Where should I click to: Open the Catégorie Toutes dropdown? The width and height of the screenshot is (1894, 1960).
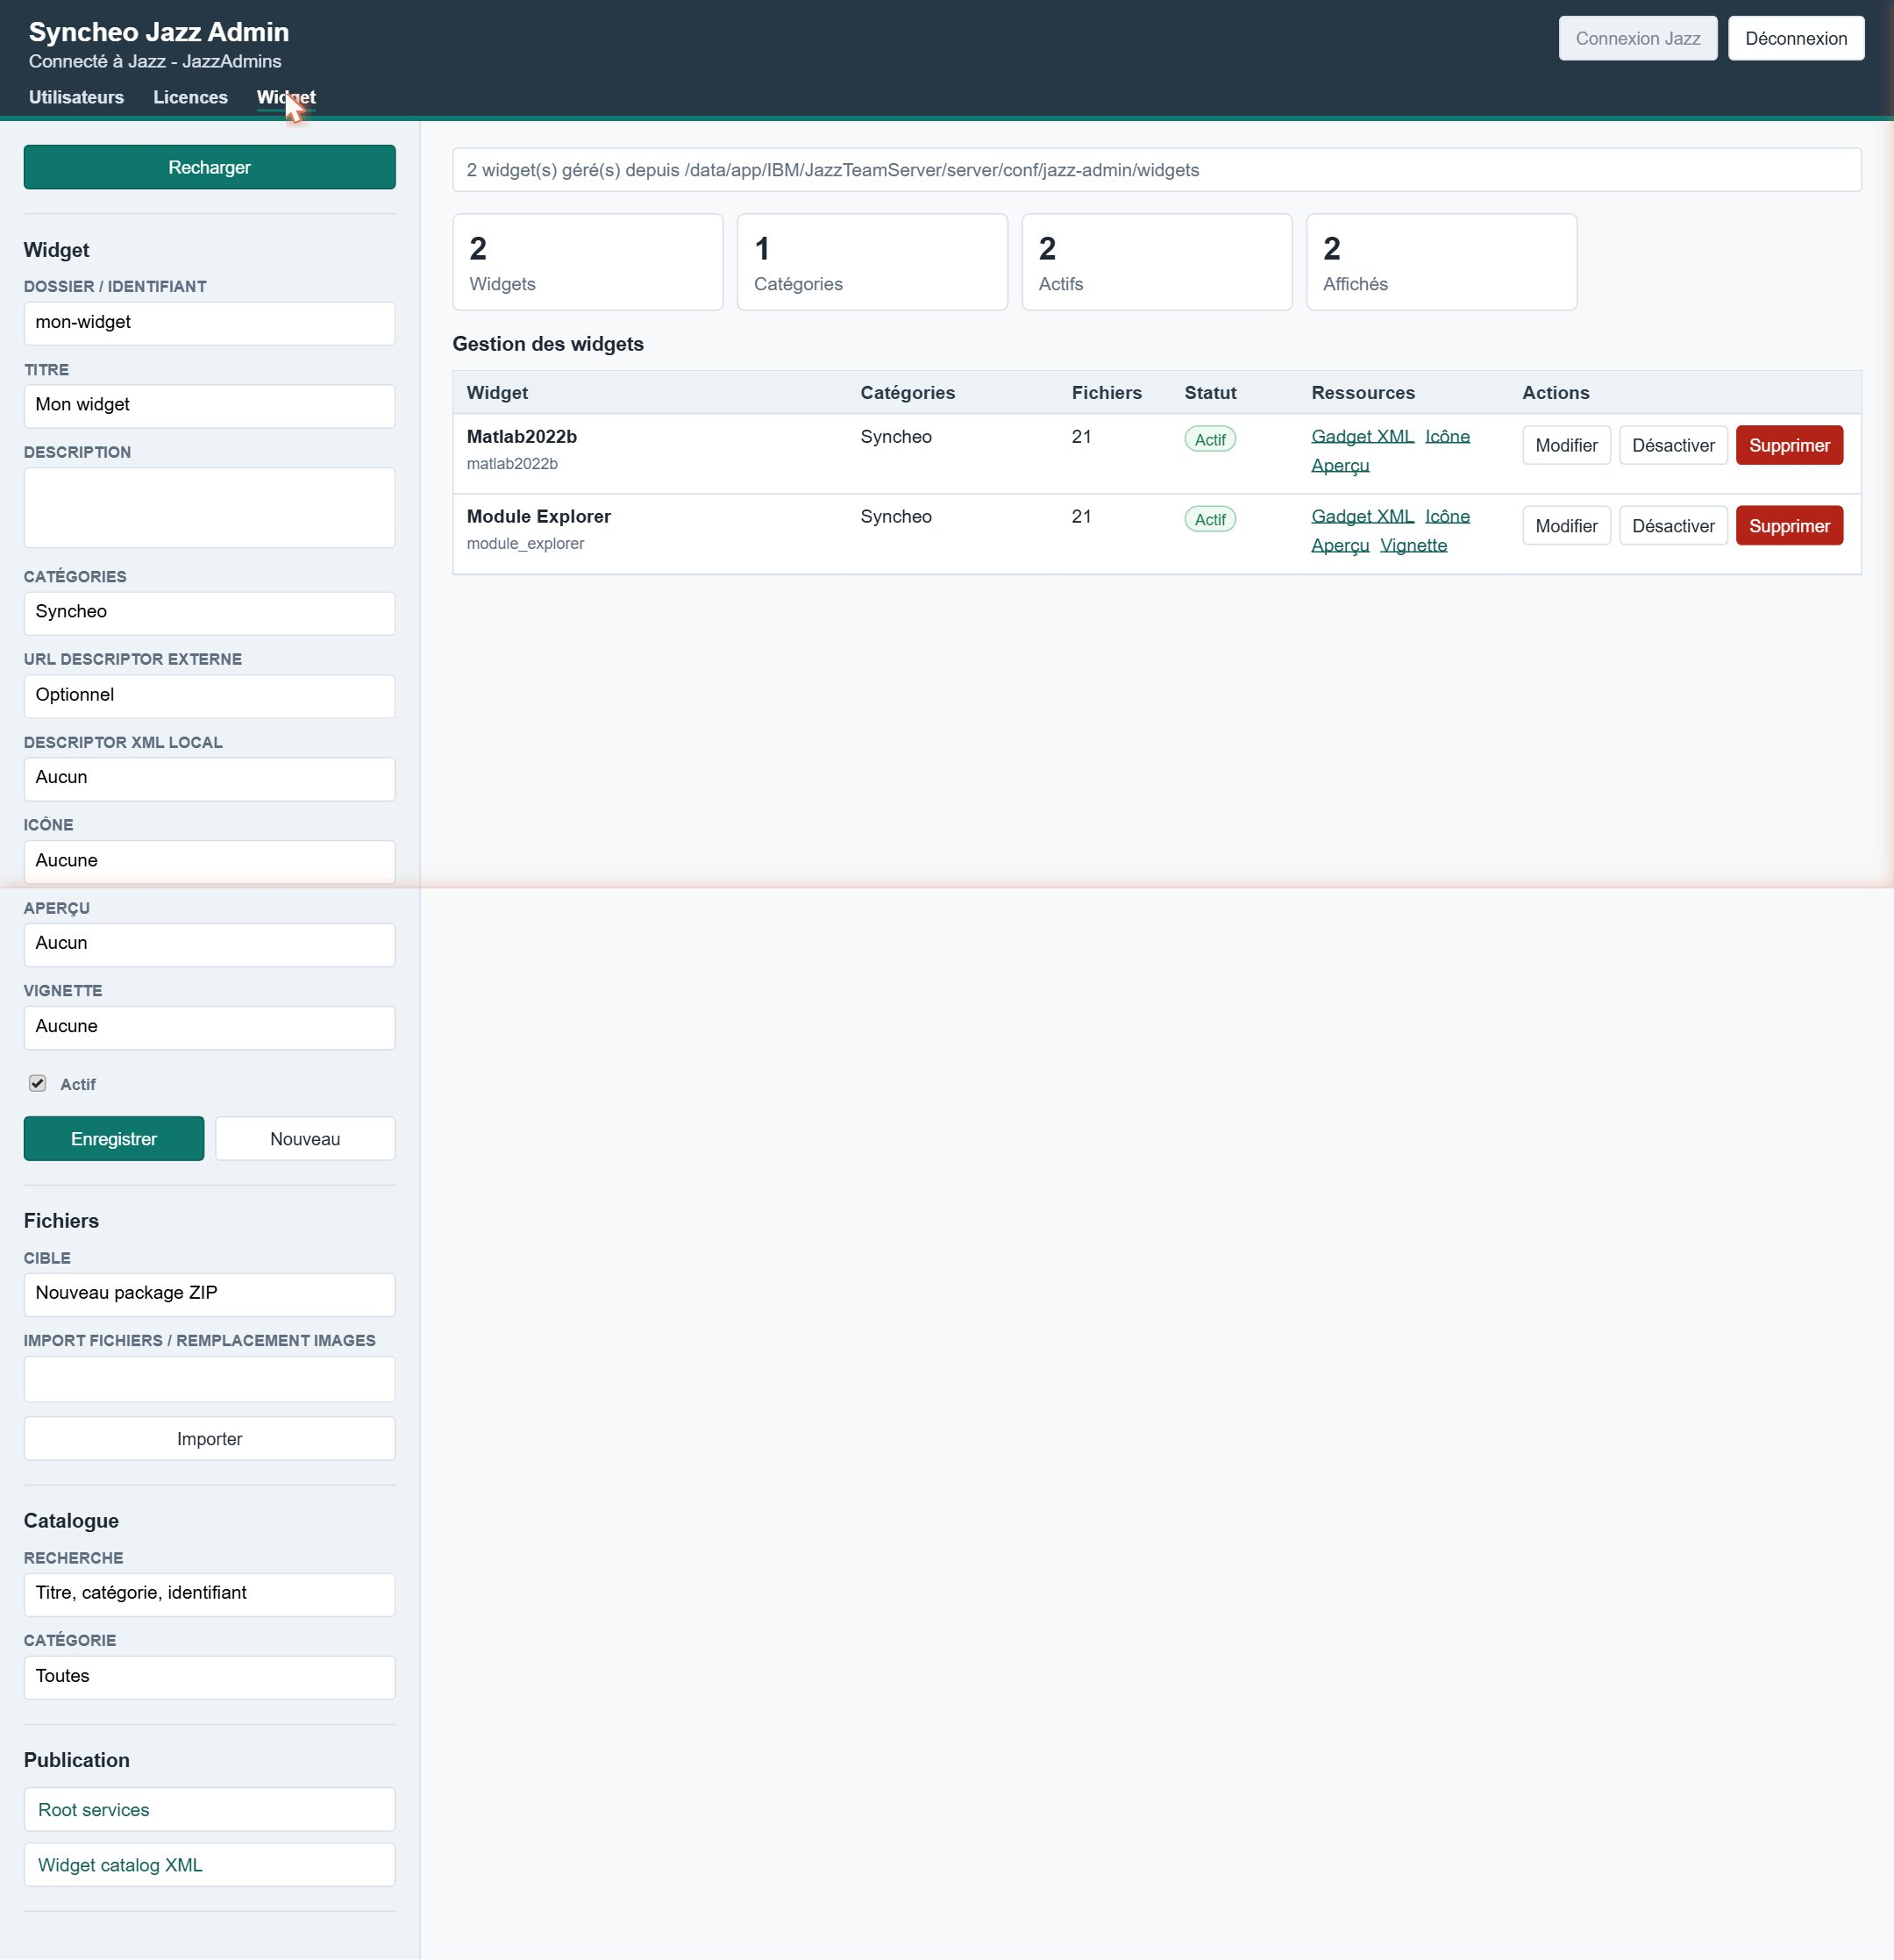(x=209, y=1677)
